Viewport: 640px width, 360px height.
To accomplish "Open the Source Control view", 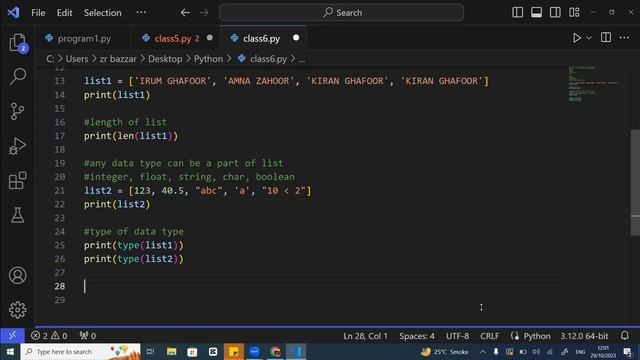I will pyautogui.click(x=18, y=111).
